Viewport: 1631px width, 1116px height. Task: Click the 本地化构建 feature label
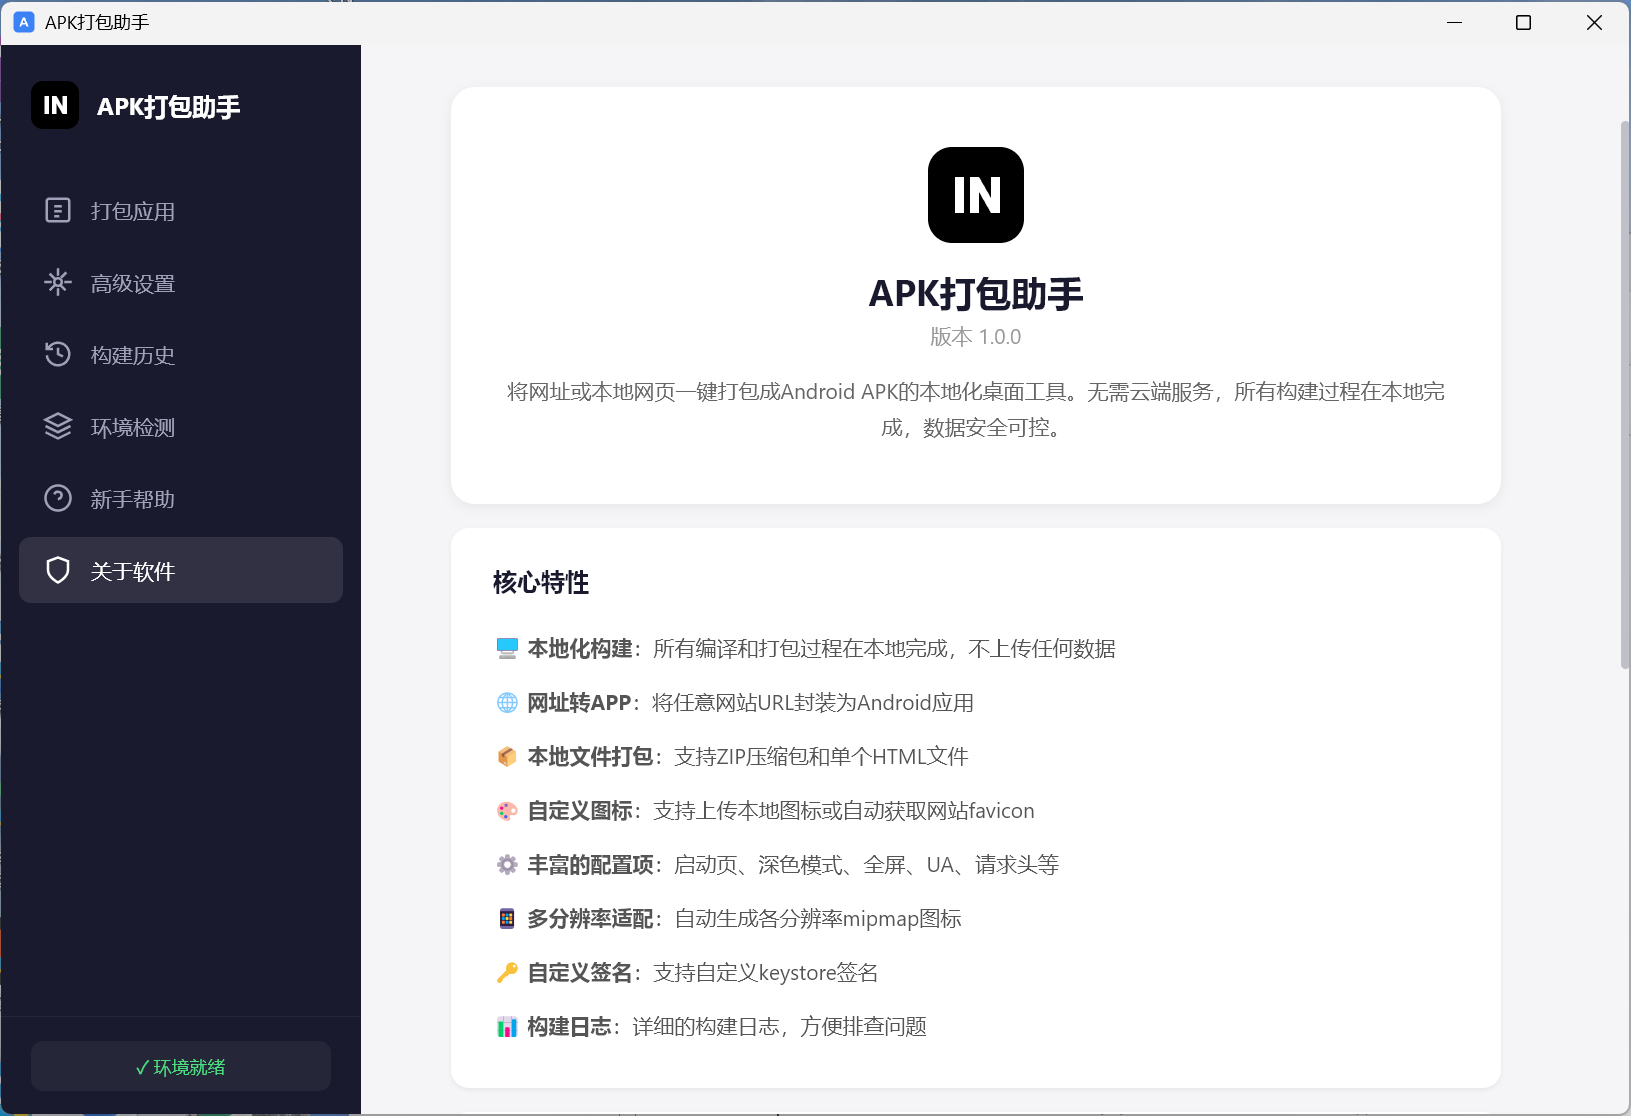click(580, 648)
